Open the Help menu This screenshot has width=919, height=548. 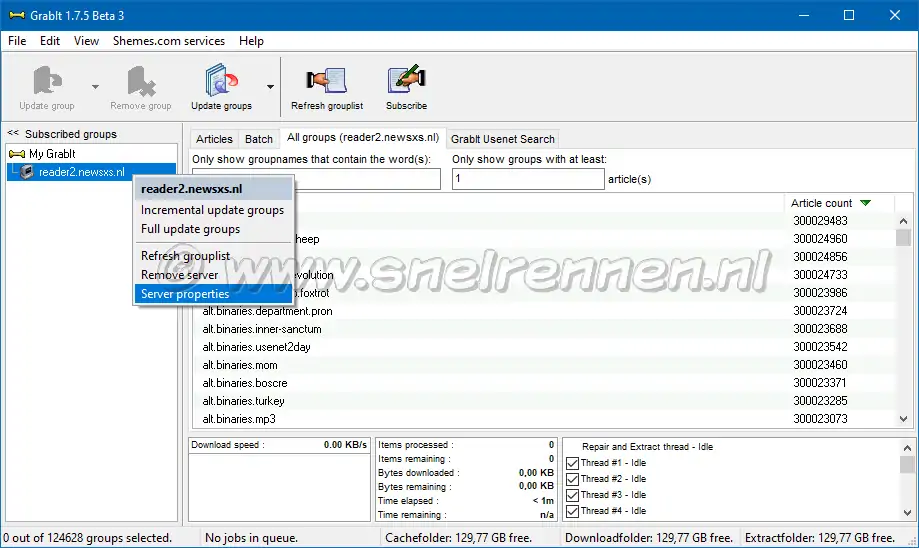coord(251,41)
